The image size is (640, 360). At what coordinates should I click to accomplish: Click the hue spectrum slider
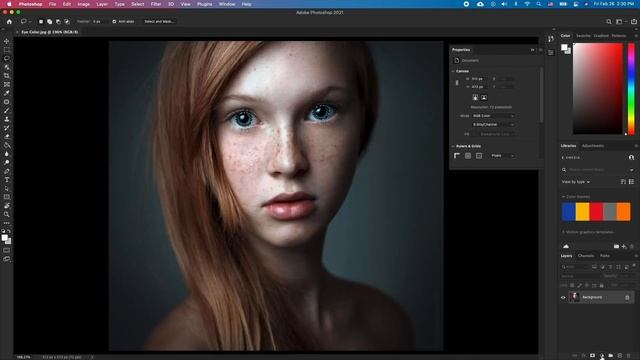[x=631, y=89]
